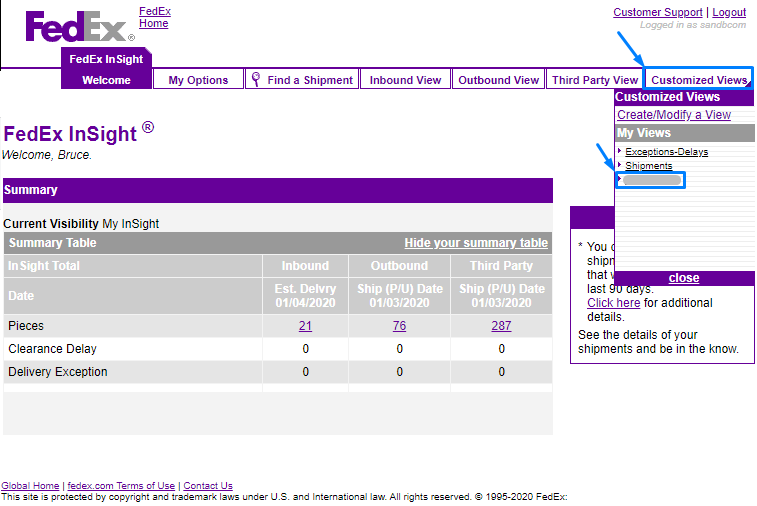
Task: Click the 'My Views' section heading
Action: tap(644, 133)
